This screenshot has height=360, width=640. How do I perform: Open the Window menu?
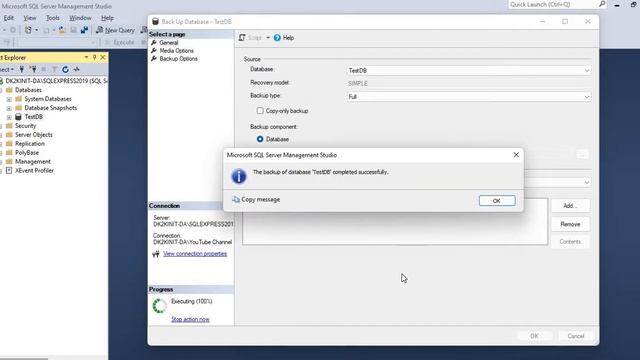click(x=80, y=18)
